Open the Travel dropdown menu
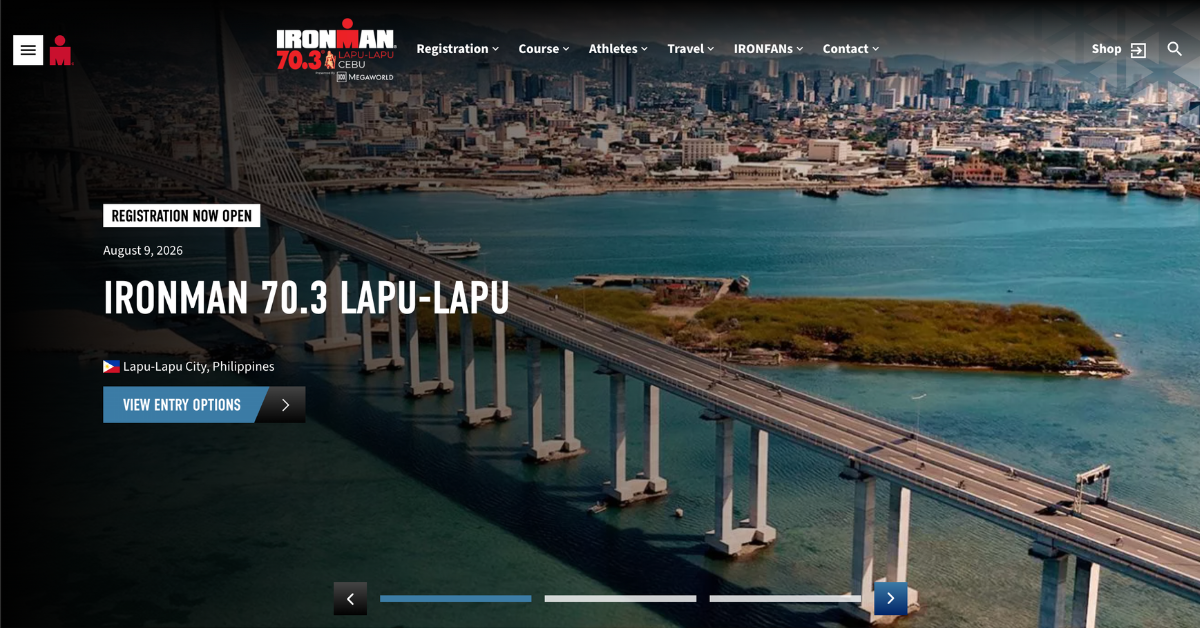The height and width of the screenshot is (628, 1200). click(x=690, y=49)
